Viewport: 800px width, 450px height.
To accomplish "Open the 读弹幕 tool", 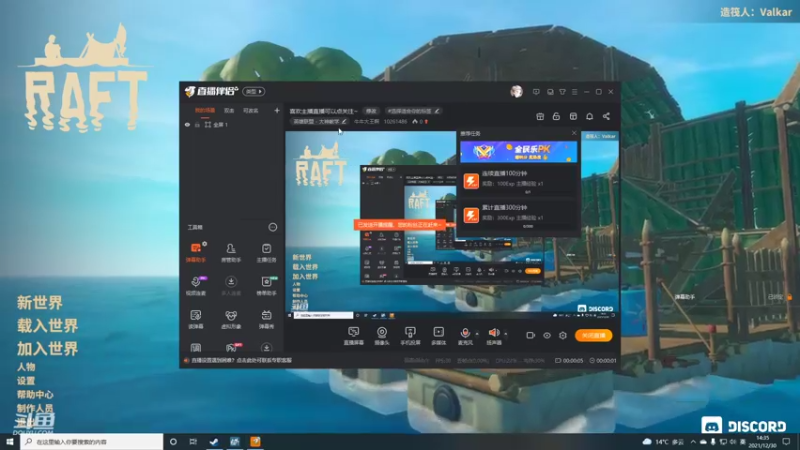I will coord(195,319).
